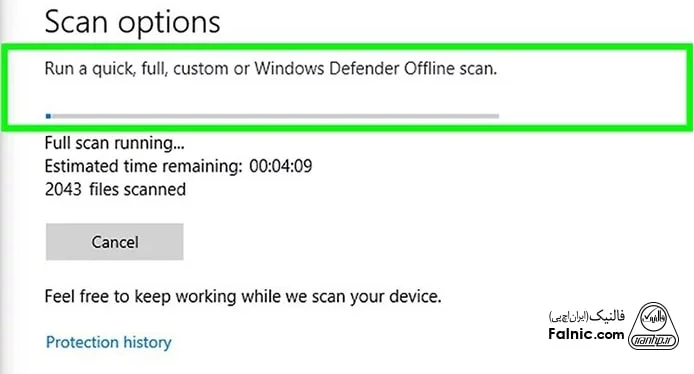
Task: Click the gray unfilled end of progress bar
Action: click(496, 116)
